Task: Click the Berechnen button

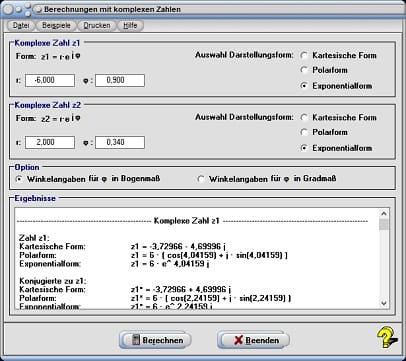Action: point(155,340)
